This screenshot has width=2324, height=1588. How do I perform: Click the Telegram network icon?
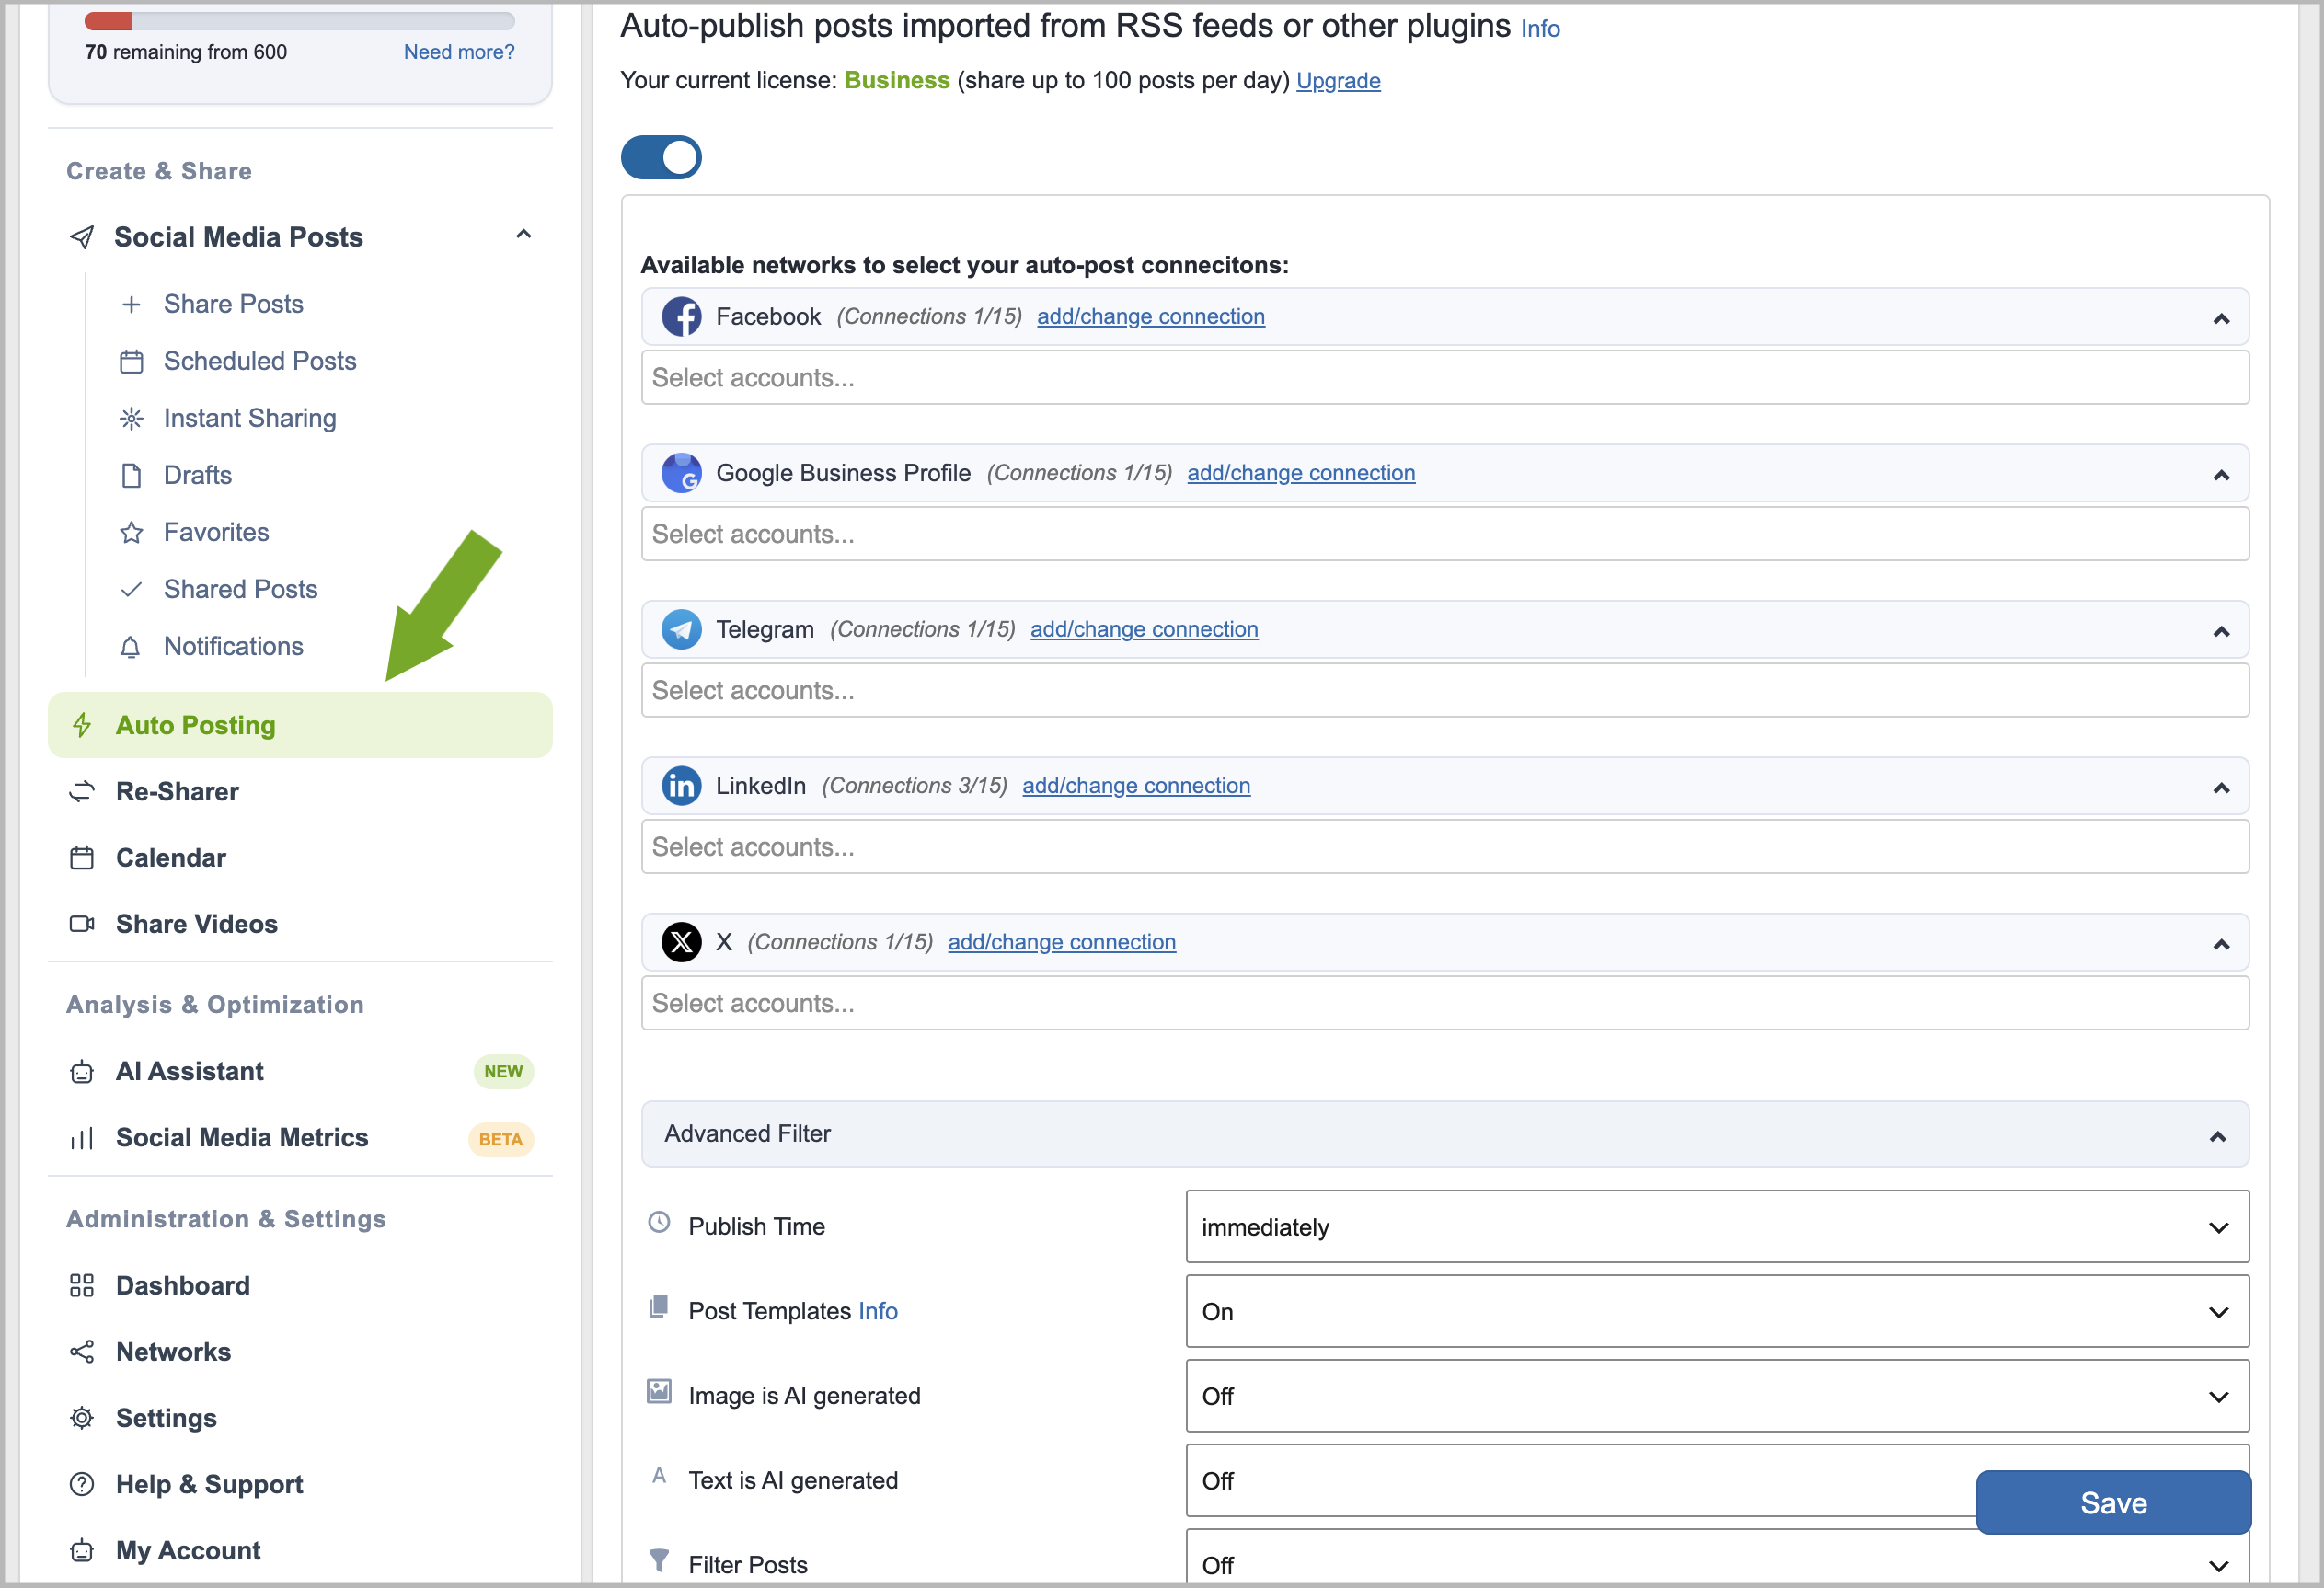(x=681, y=630)
